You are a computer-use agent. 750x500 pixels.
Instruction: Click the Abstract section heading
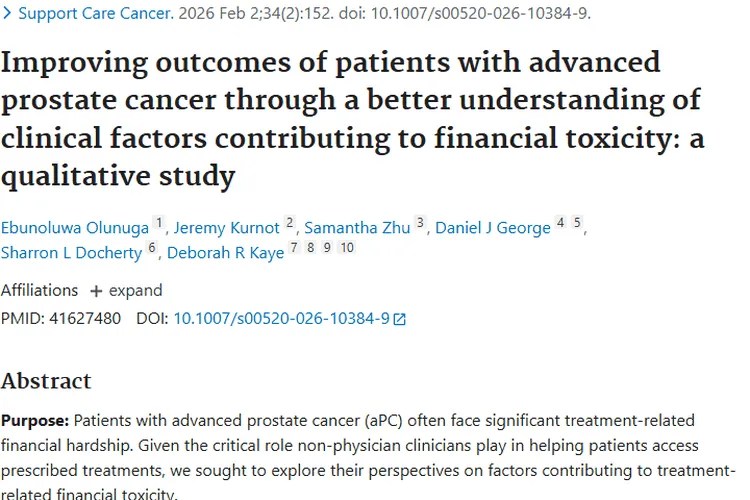tap(46, 381)
